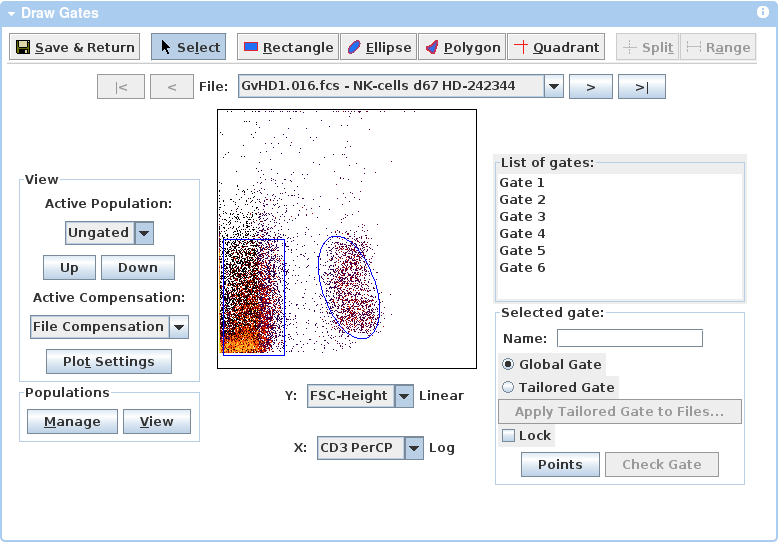
Task: Click the Plot Settings button
Action: click(x=109, y=362)
